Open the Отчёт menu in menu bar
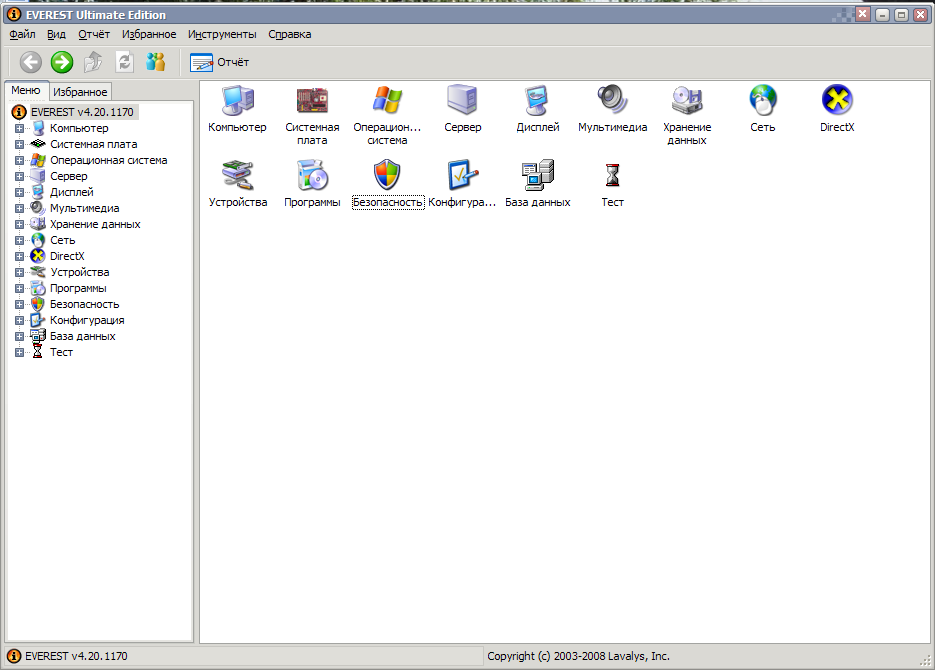The width and height of the screenshot is (935, 670). point(94,34)
